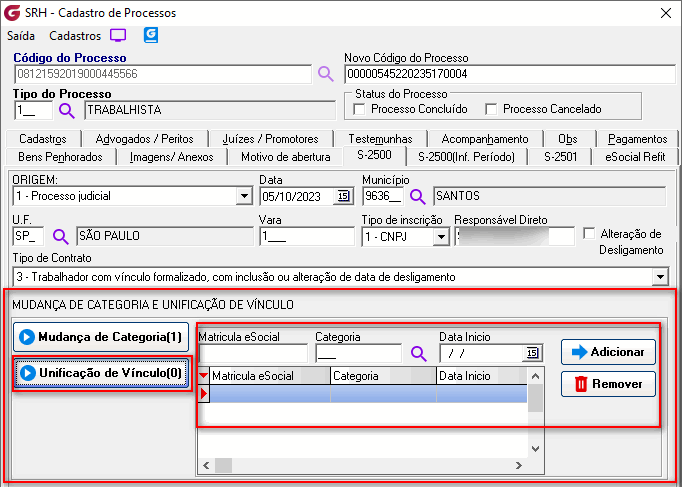Click magnifier next to Código do Processo
The height and width of the screenshot is (487, 682).
pyautogui.click(x=325, y=74)
